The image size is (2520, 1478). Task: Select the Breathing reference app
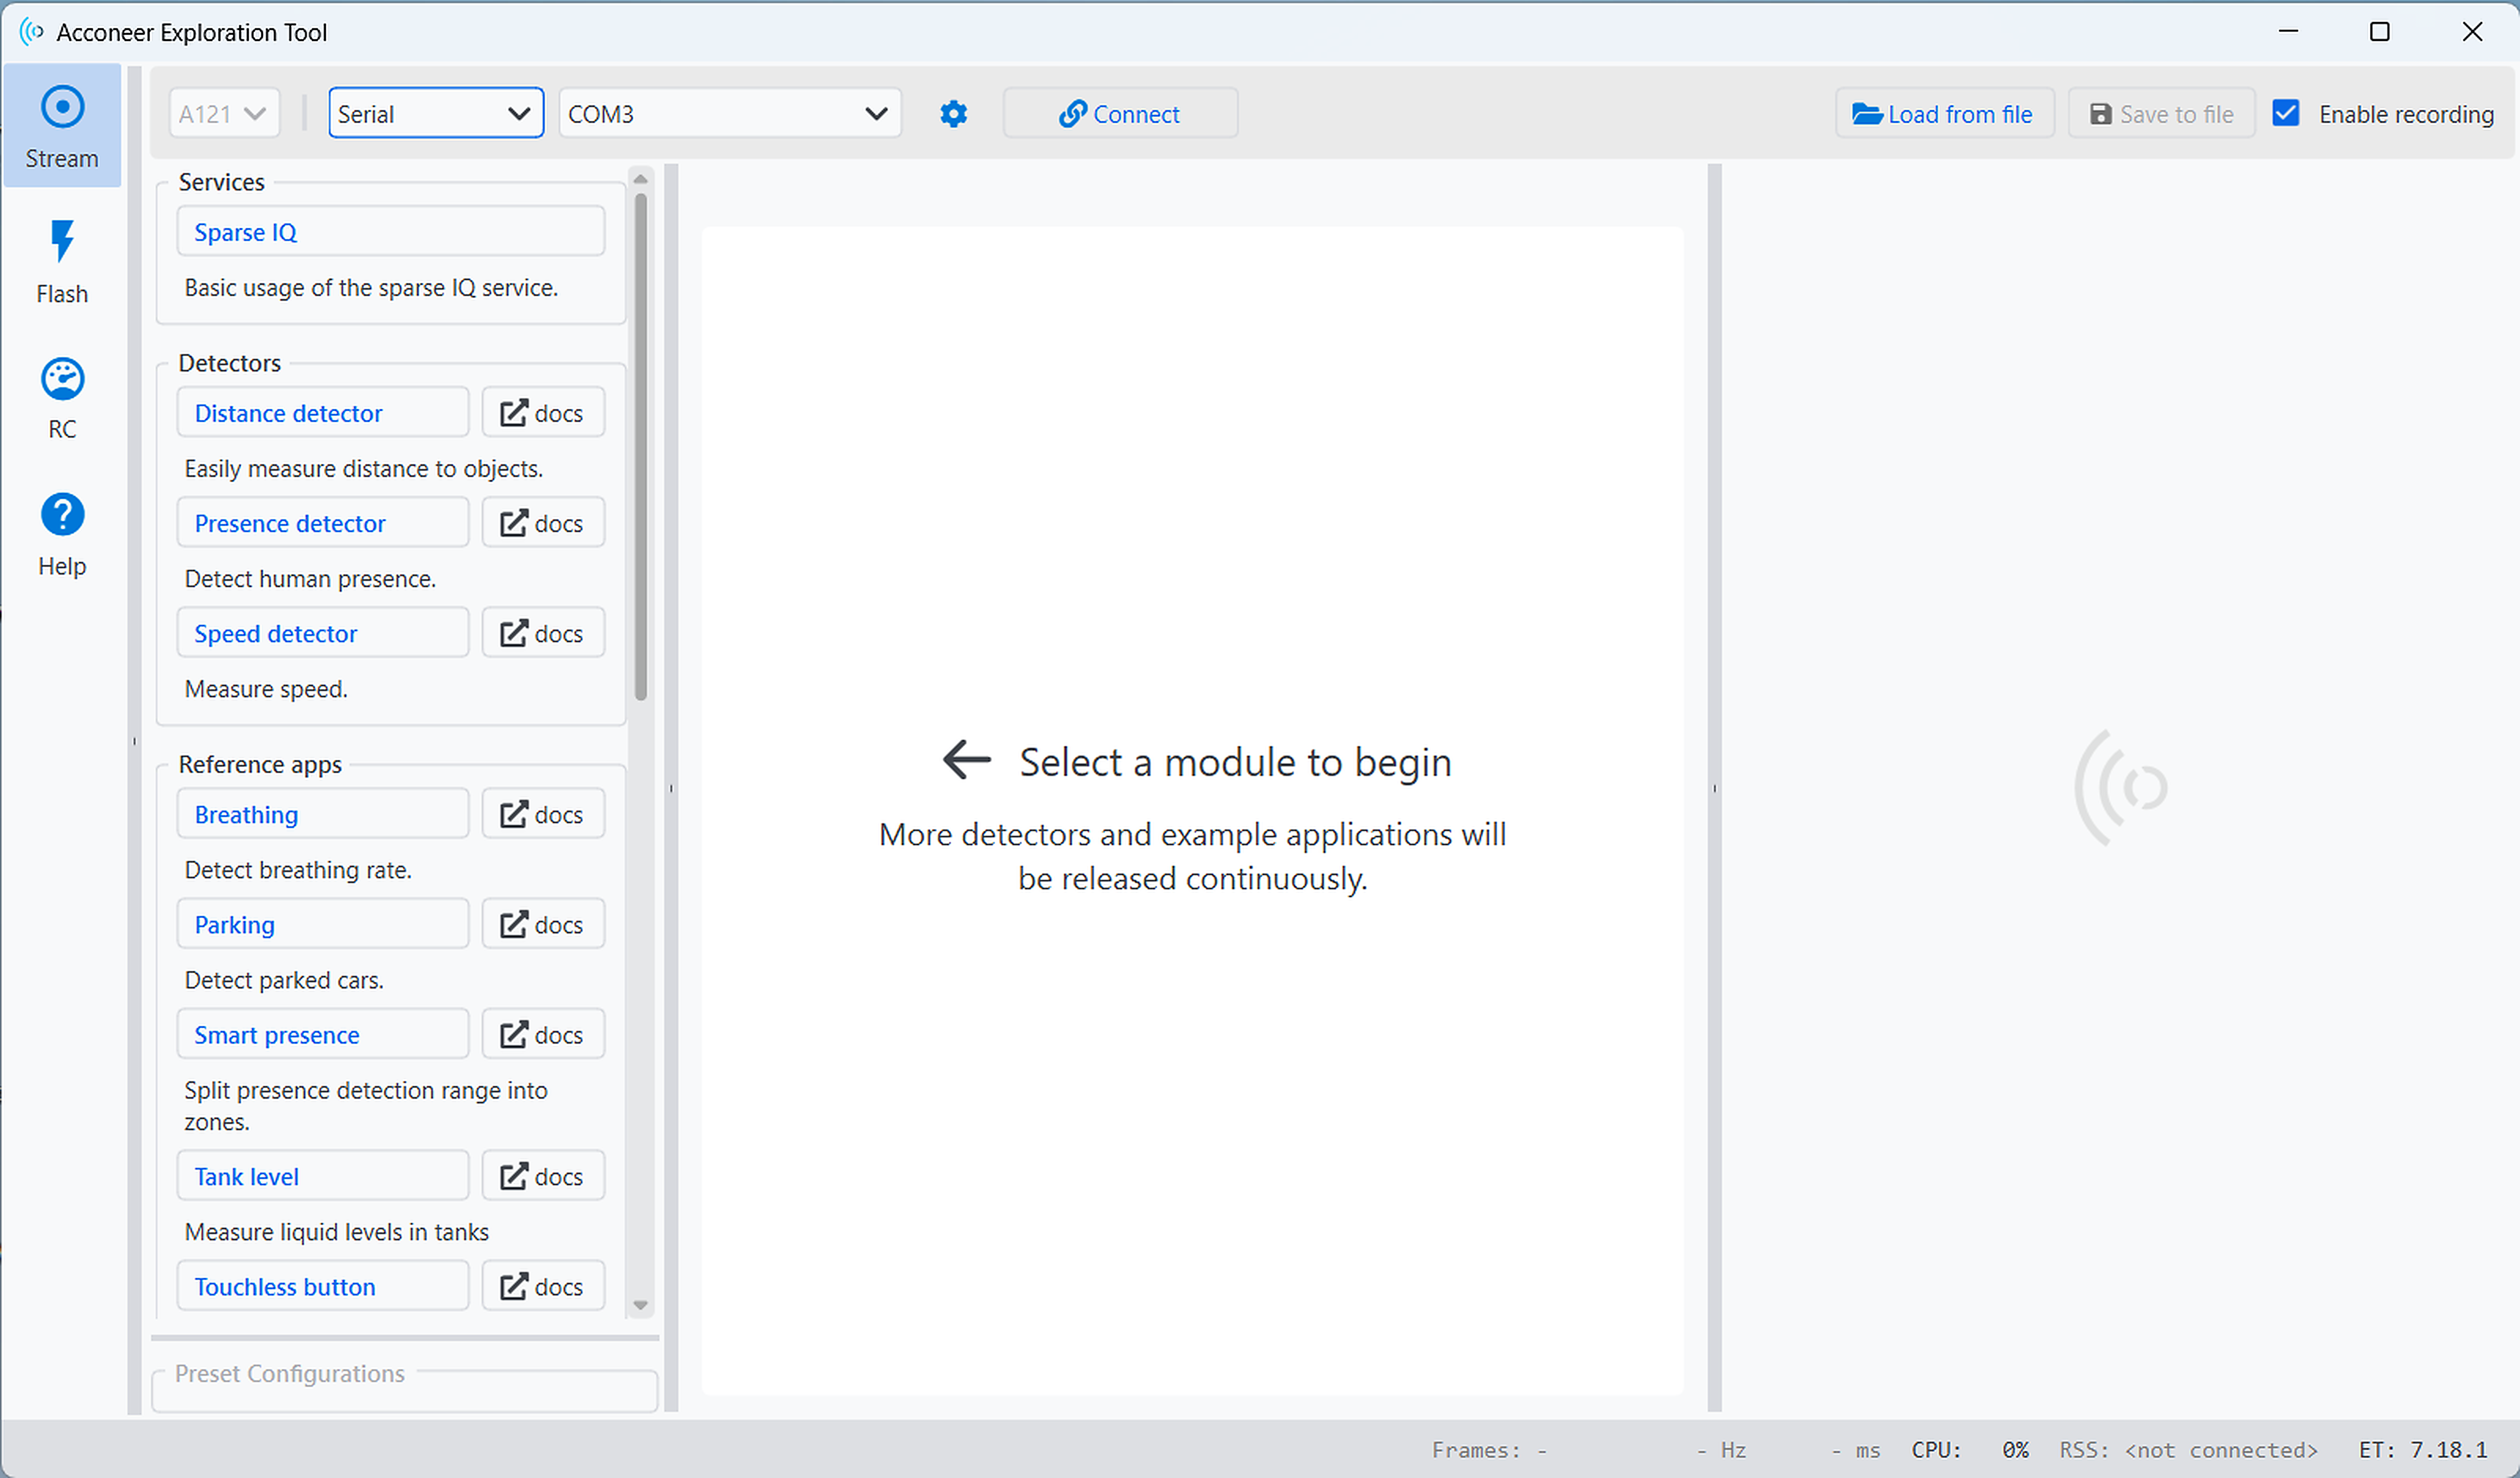tap(323, 814)
